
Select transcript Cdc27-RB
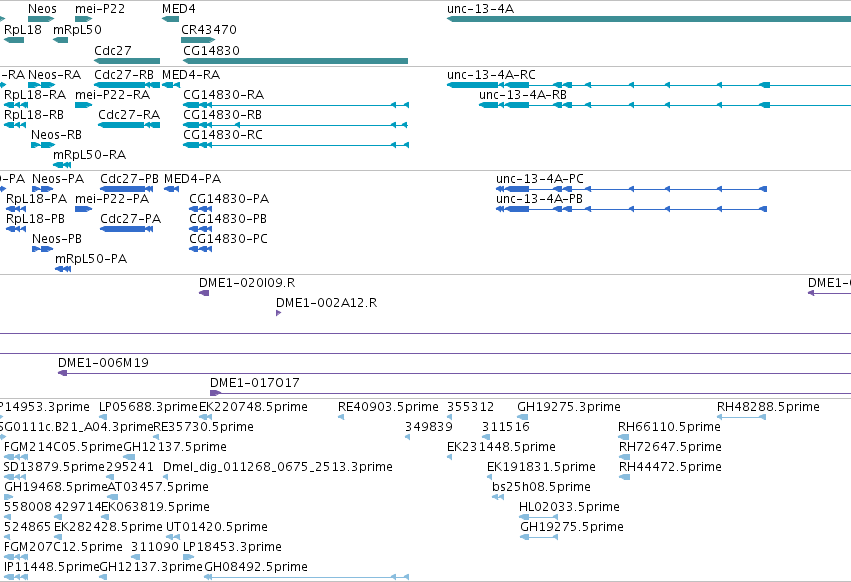click(x=127, y=85)
